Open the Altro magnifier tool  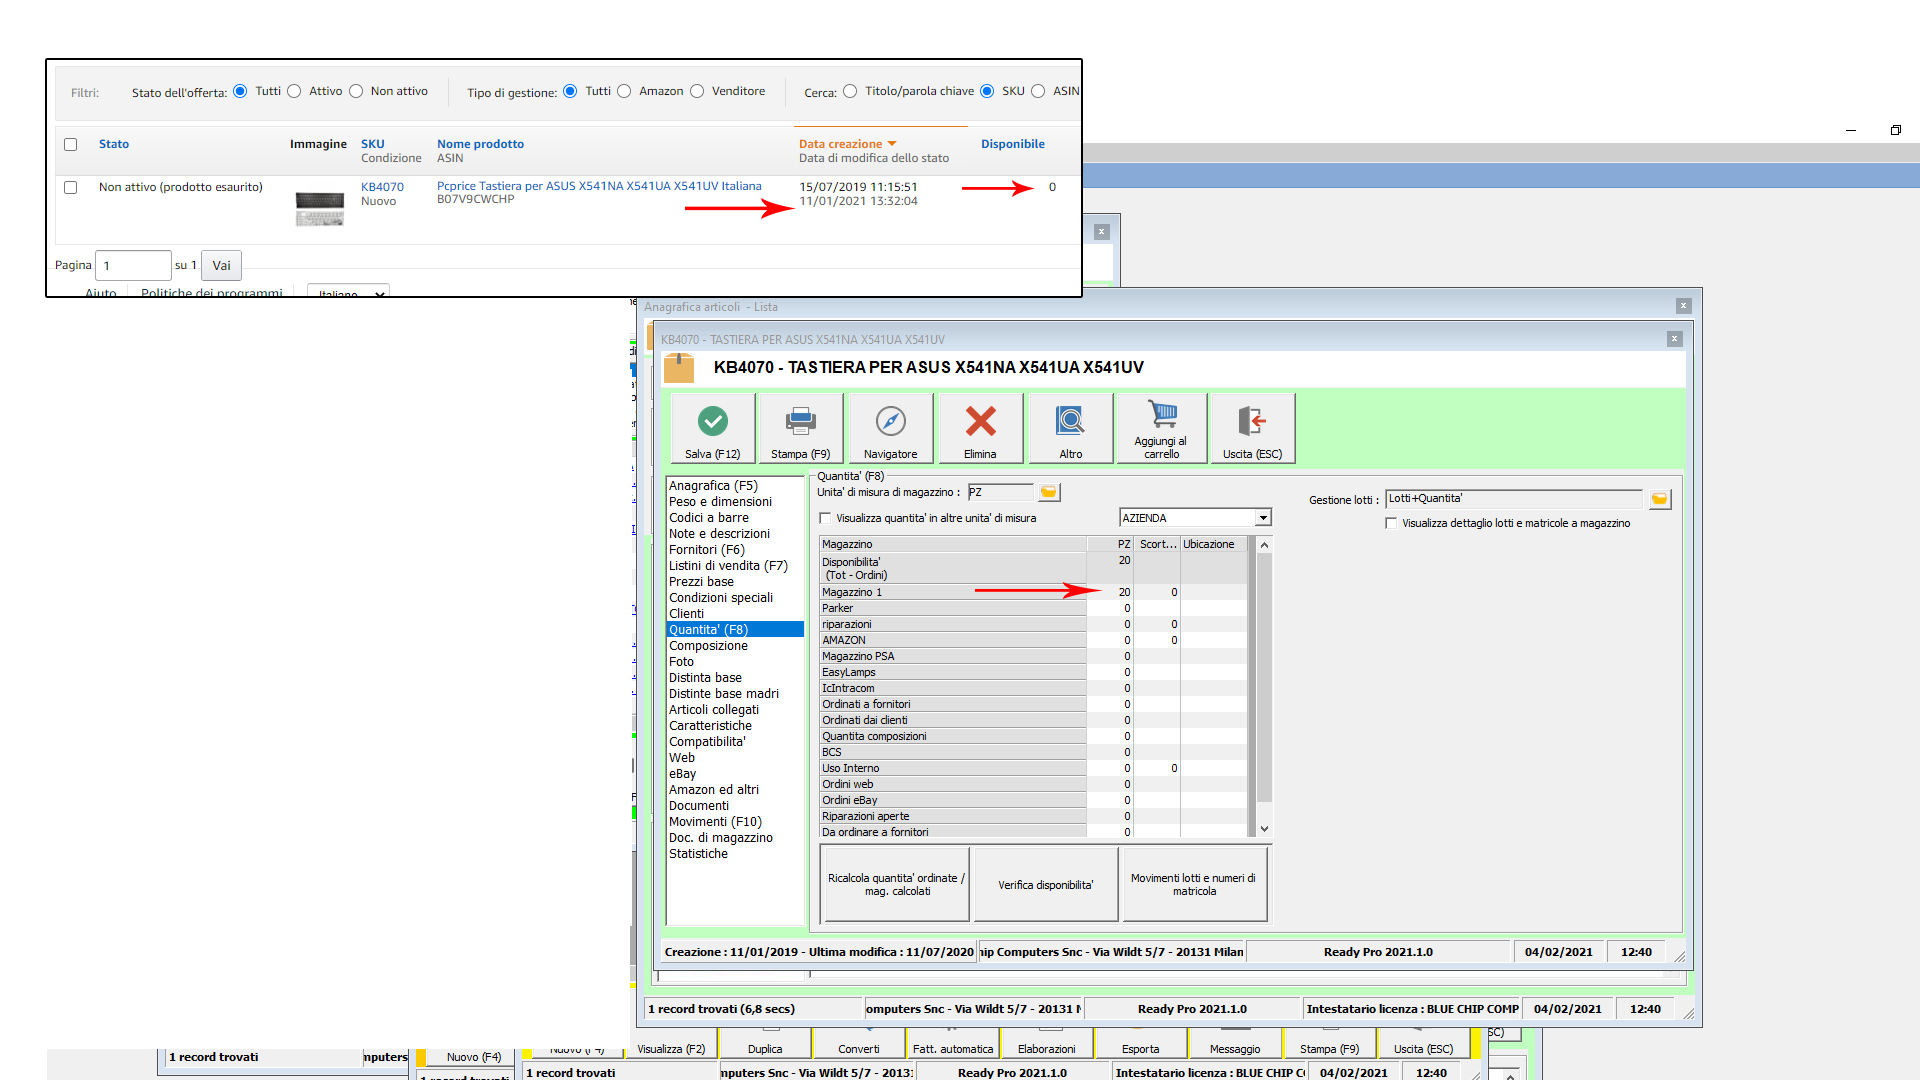(1070, 428)
